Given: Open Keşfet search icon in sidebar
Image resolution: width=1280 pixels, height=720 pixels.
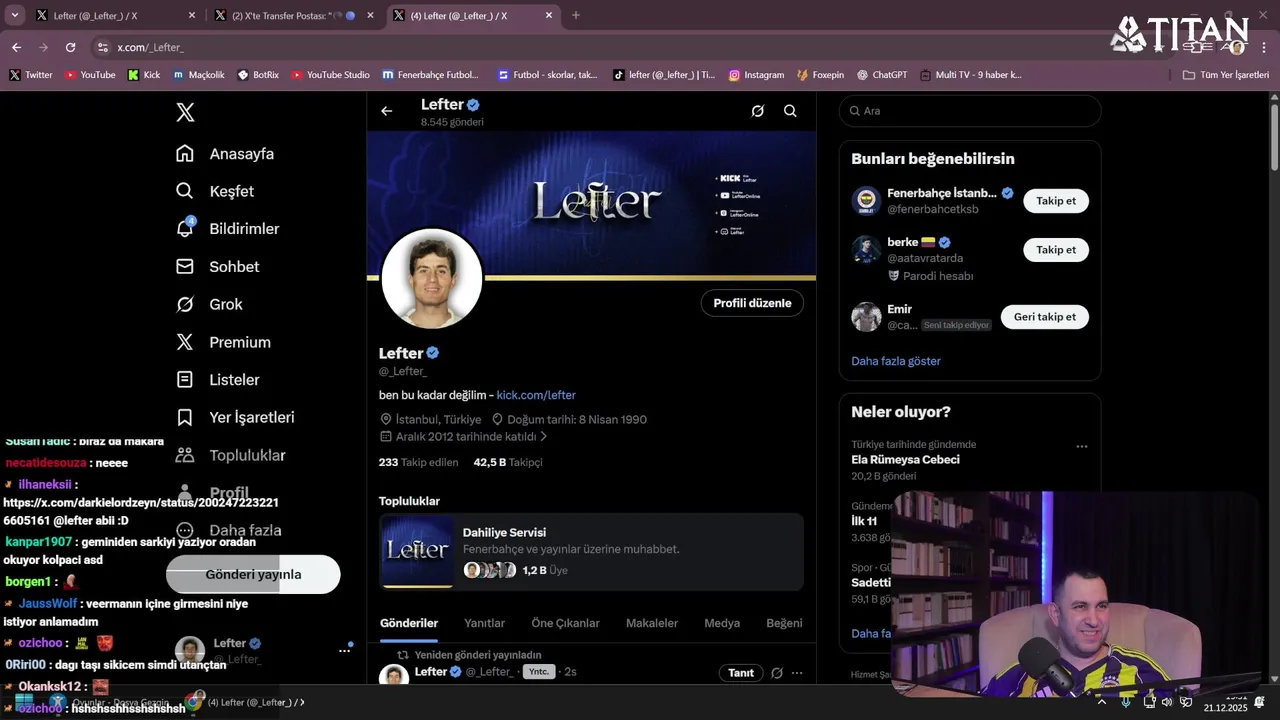Looking at the screenshot, I should [x=185, y=191].
